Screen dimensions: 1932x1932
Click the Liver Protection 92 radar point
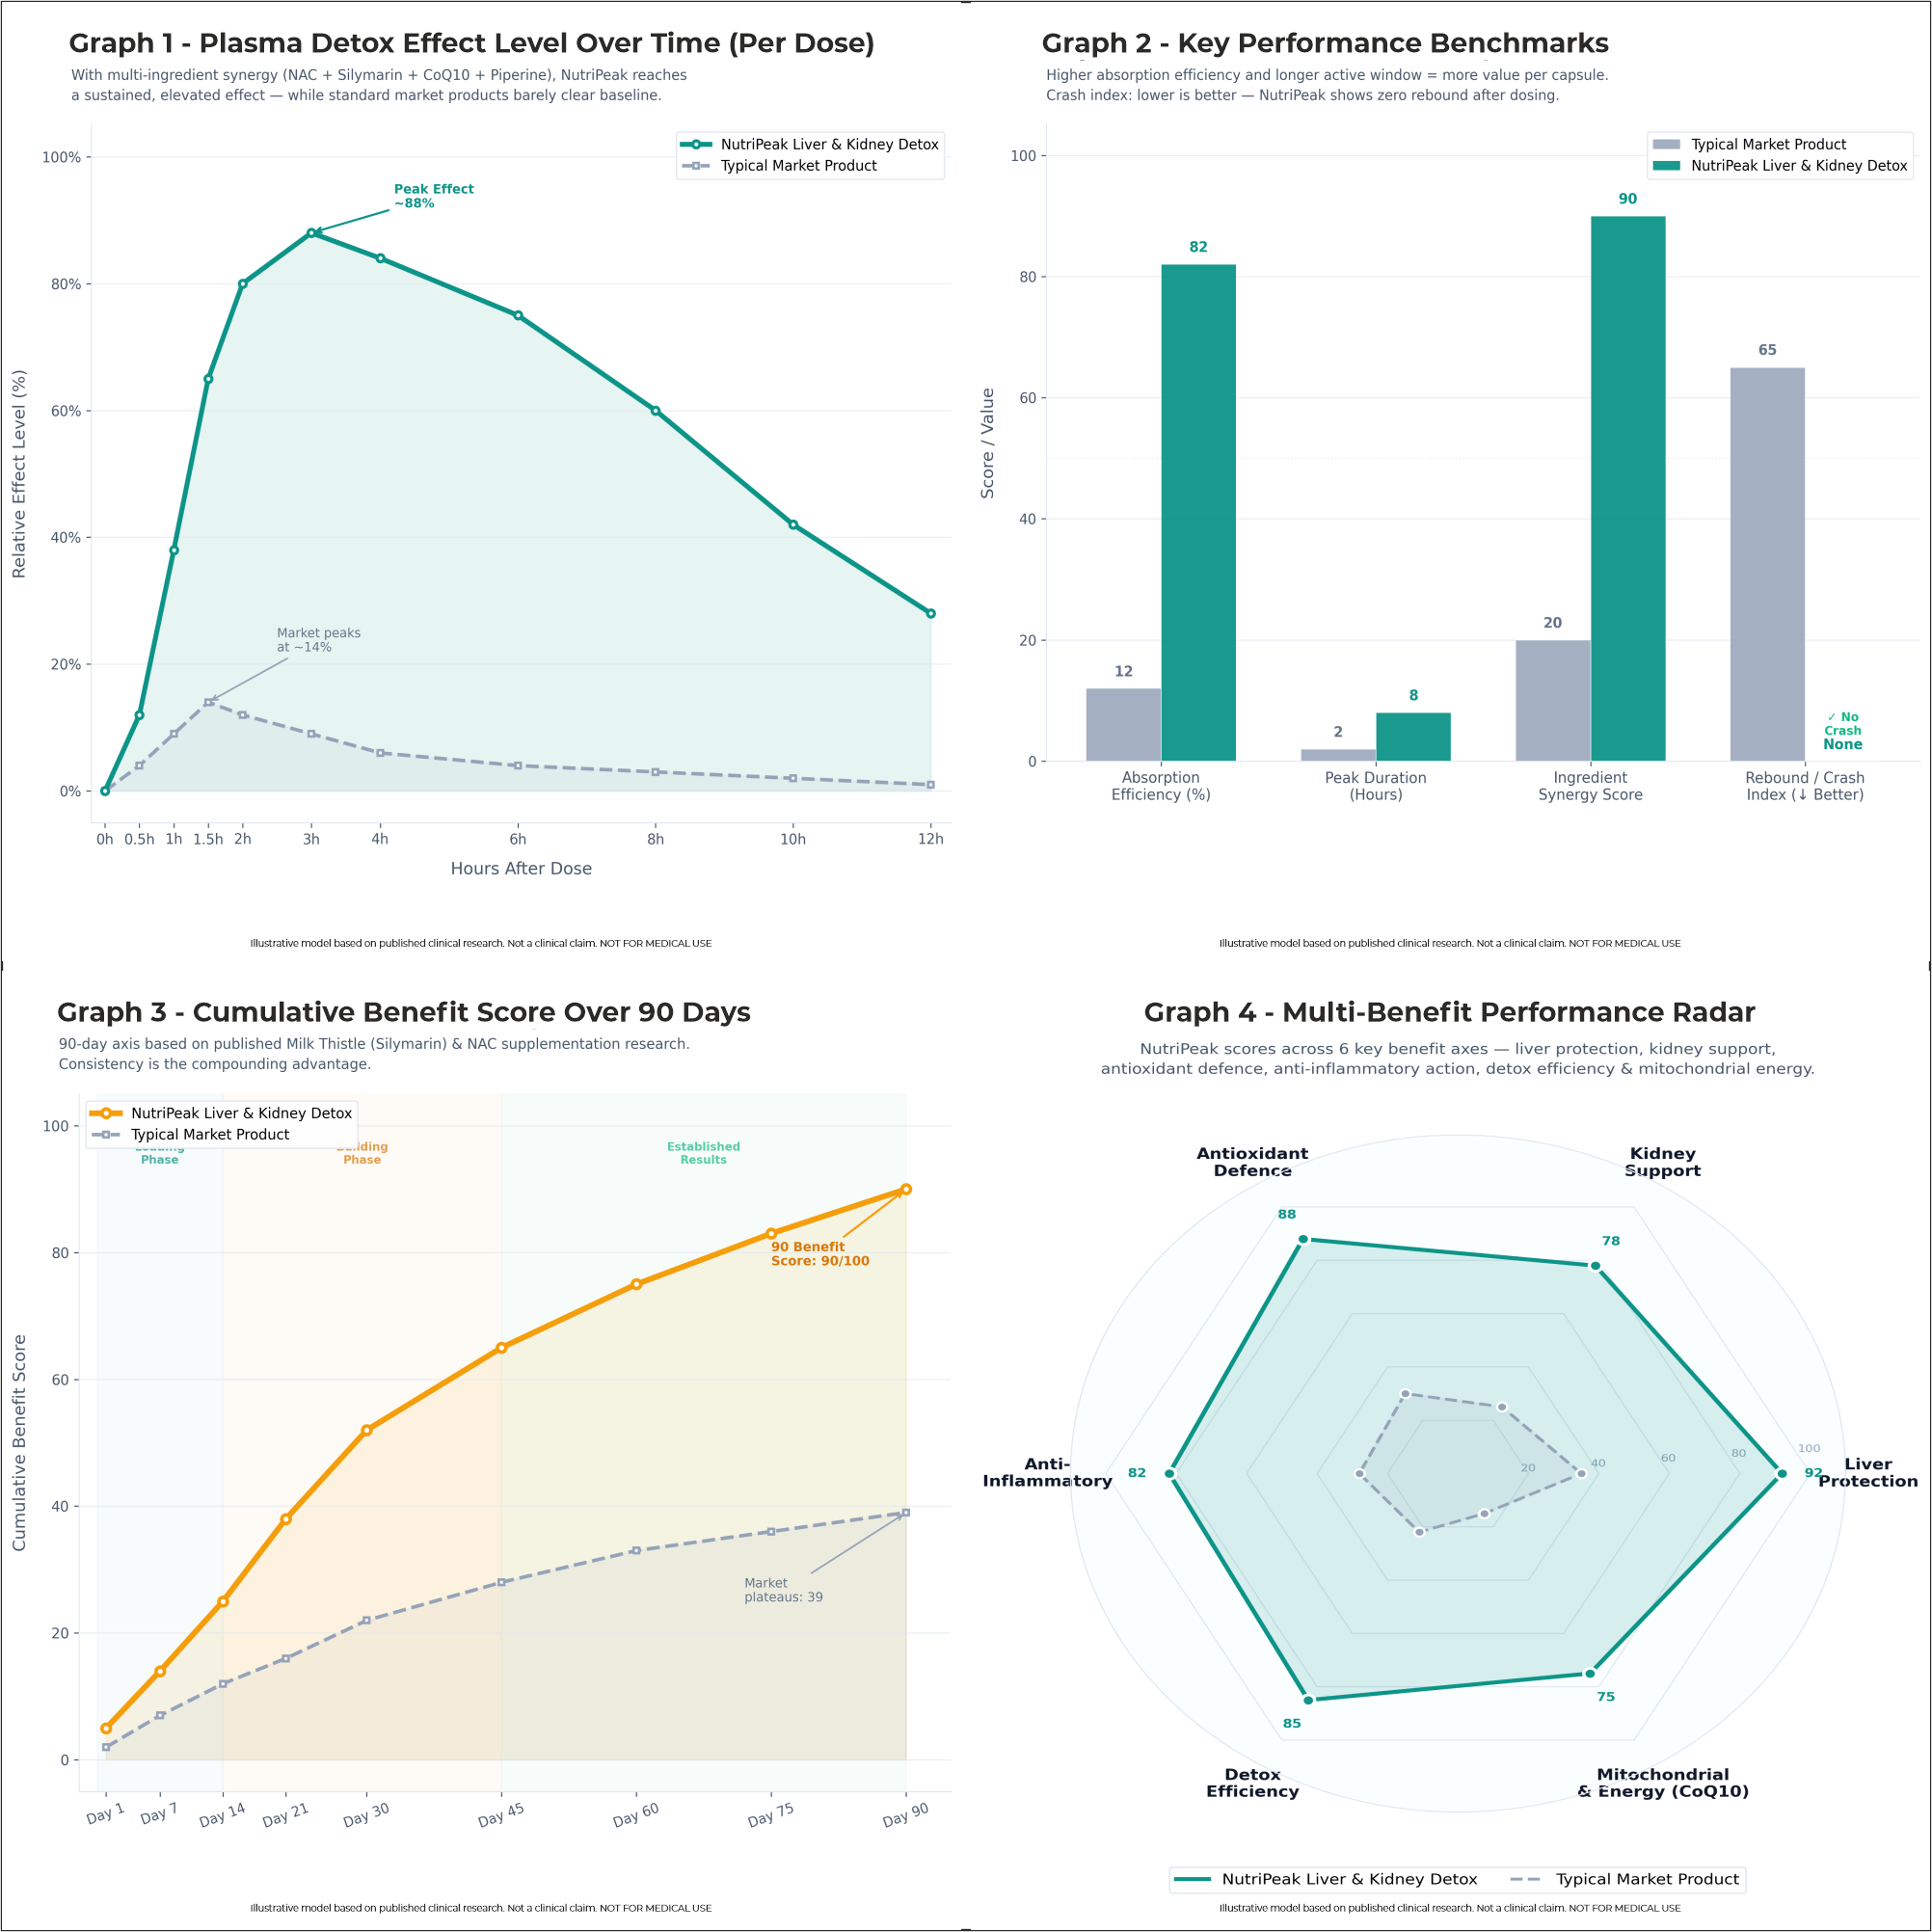click(x=1782, y=1473)
